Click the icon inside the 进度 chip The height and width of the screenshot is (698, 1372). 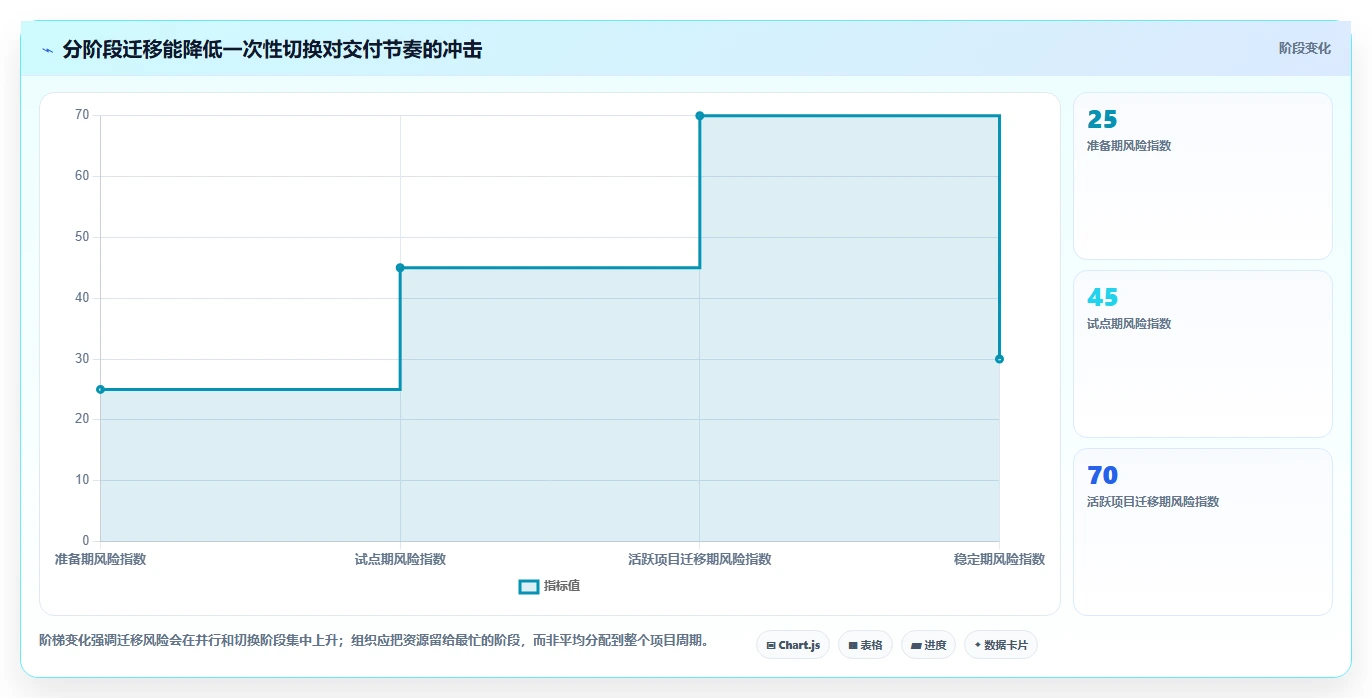tap(916, 646)
